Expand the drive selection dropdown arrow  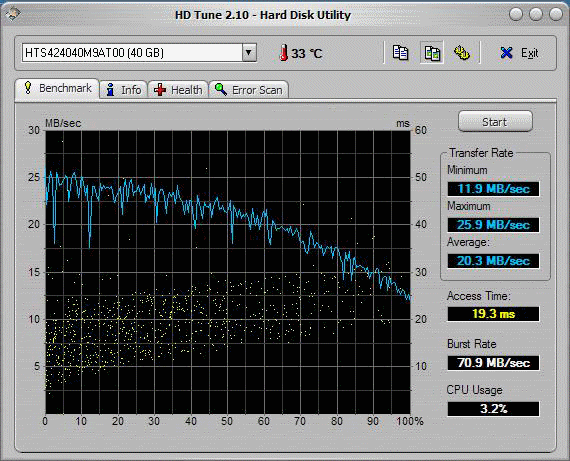[249, 53]
